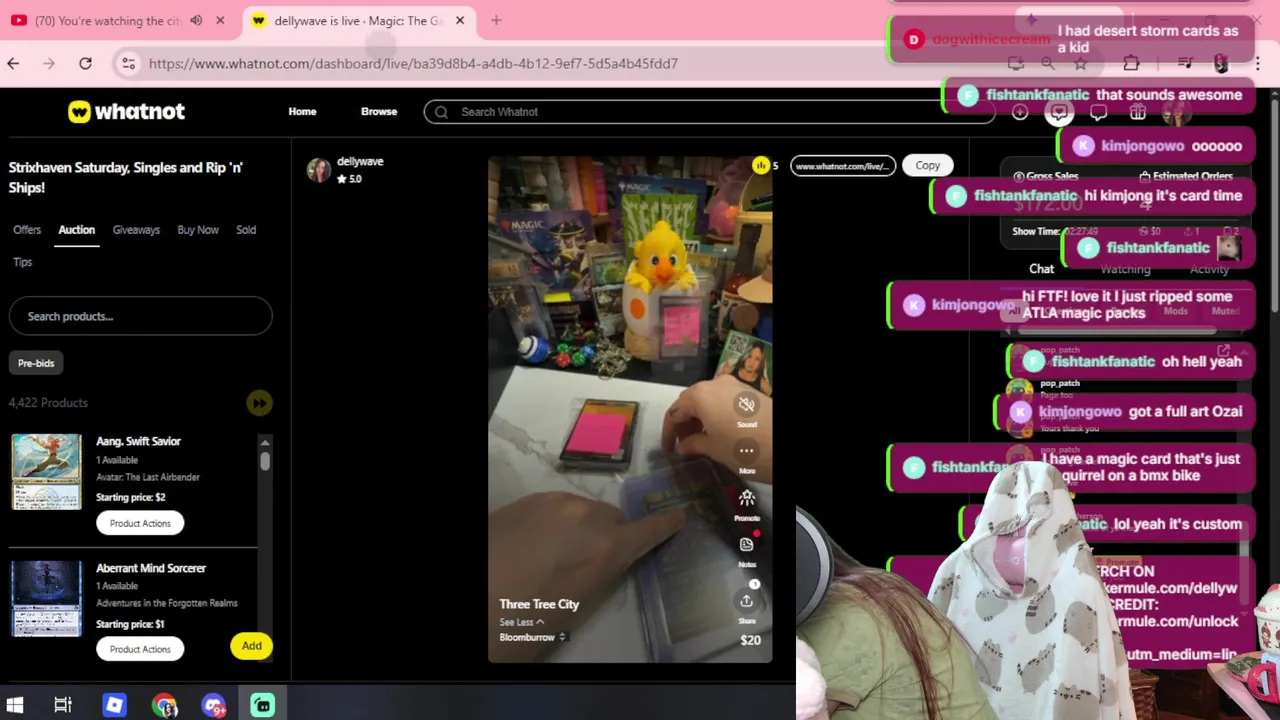Click the Promote icon on the live video

[746, 497]
